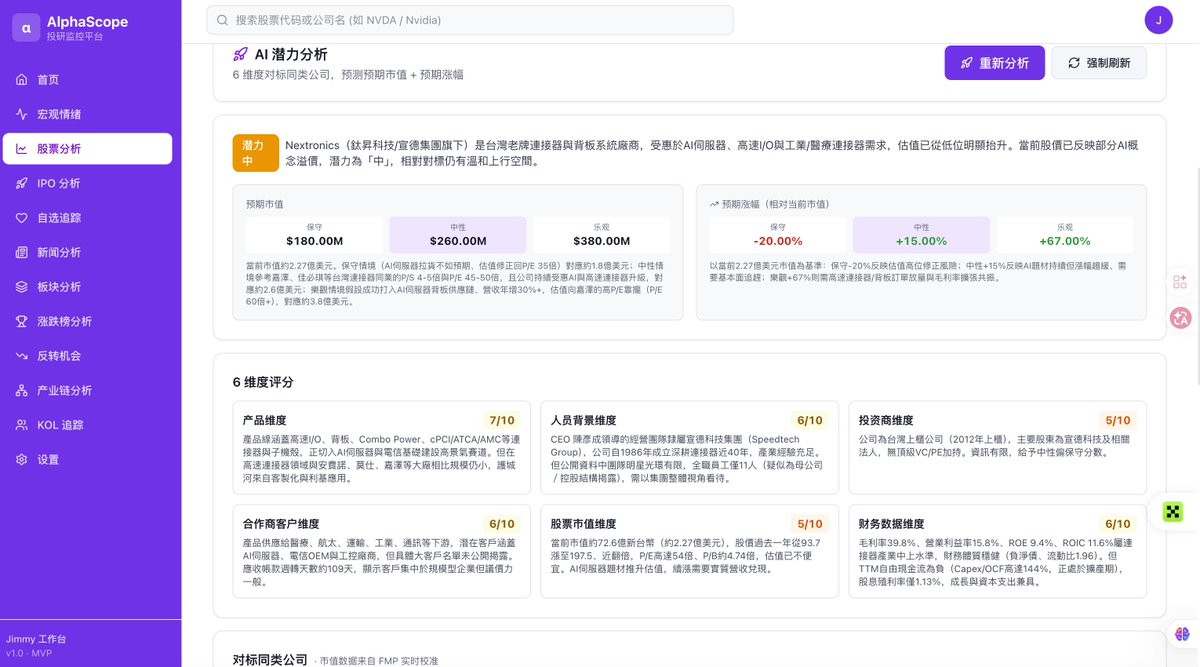Click the 人员背景维度 6/10 score badge
The image size is (1200, 667).
[810, 421]
